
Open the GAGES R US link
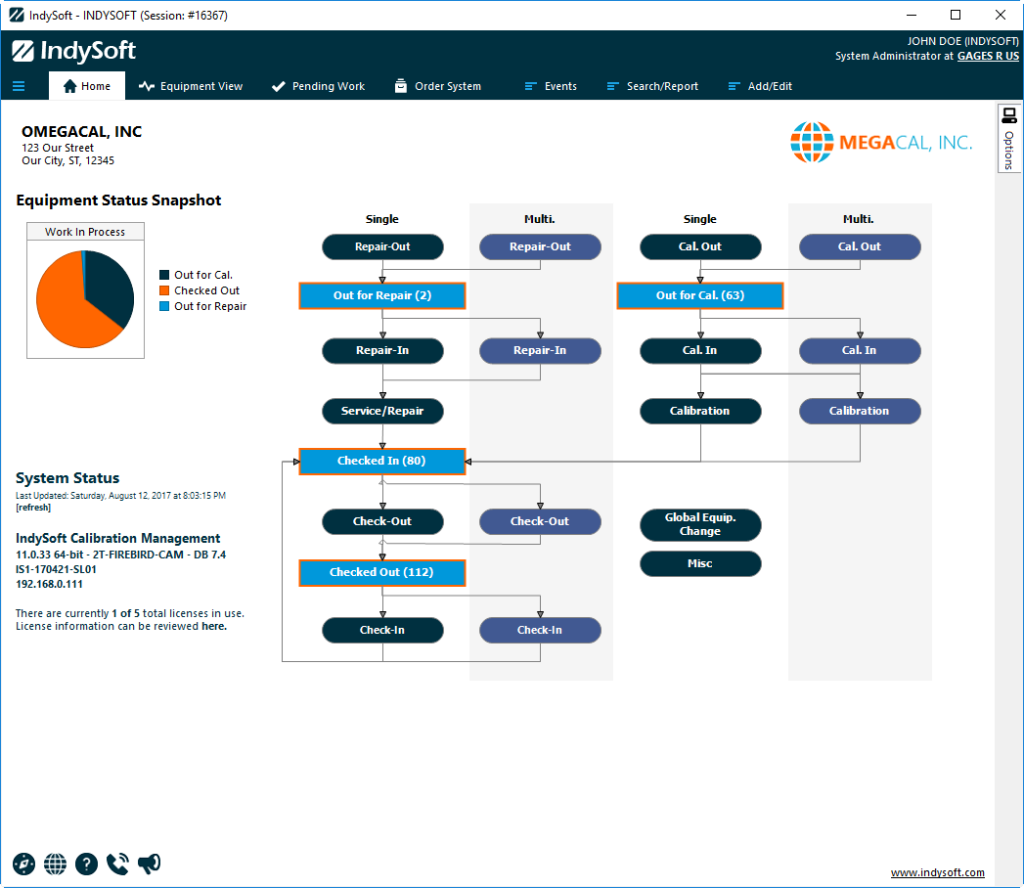[x=988, y=56]
